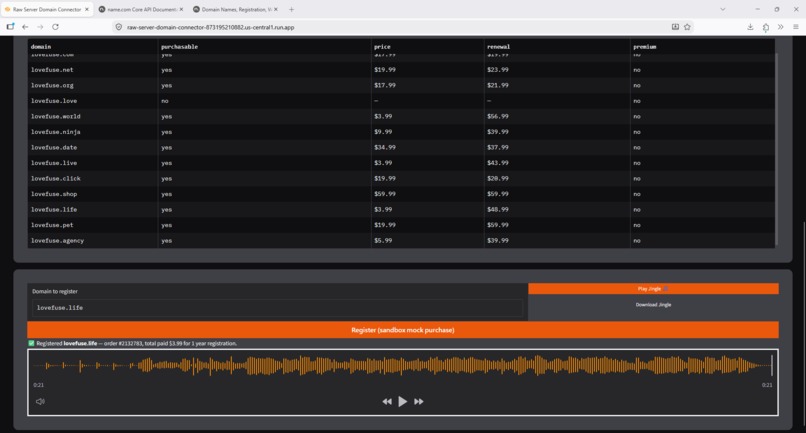806x433 pixels.
Task: List all tabs dropdown arrow
Action: (723, 9)
